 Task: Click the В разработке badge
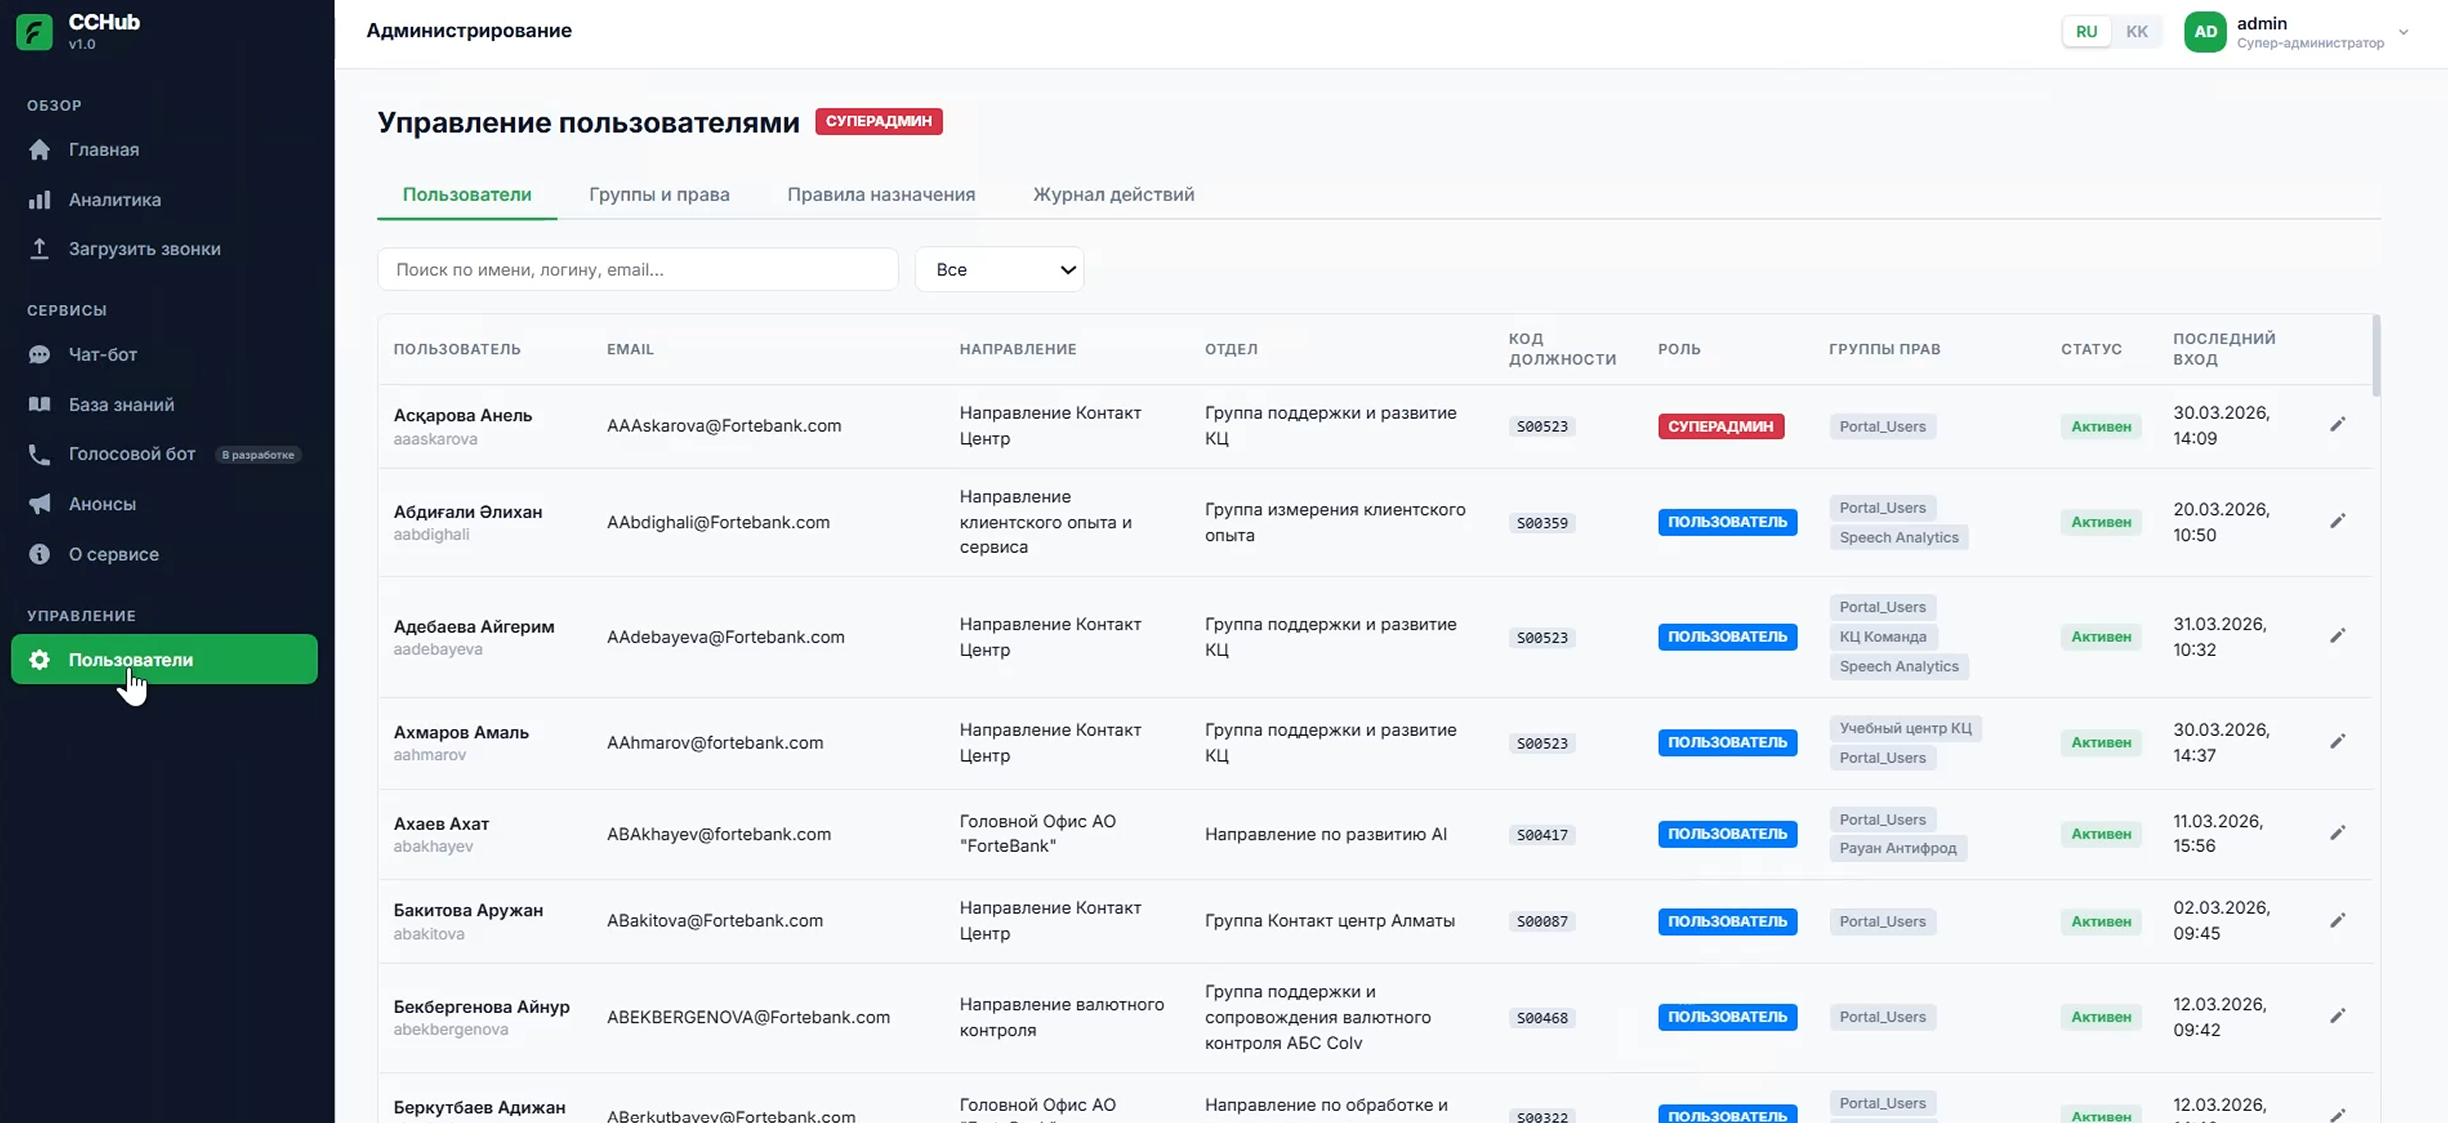coord(258,455)
